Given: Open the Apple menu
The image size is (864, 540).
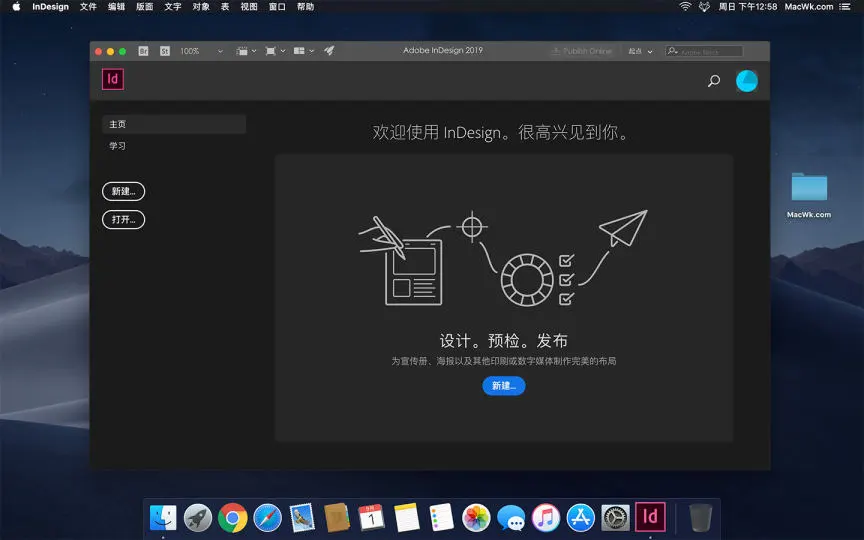Looking at the screenshot, I should click(16, 7).
